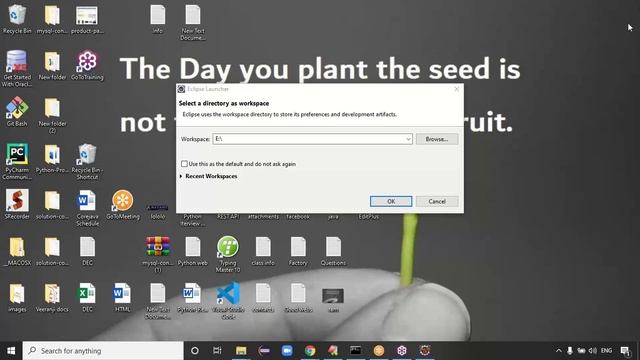Open File Explorer from the taskbar
The height and width of the screenshot is (360, 640).
(241, 351)
